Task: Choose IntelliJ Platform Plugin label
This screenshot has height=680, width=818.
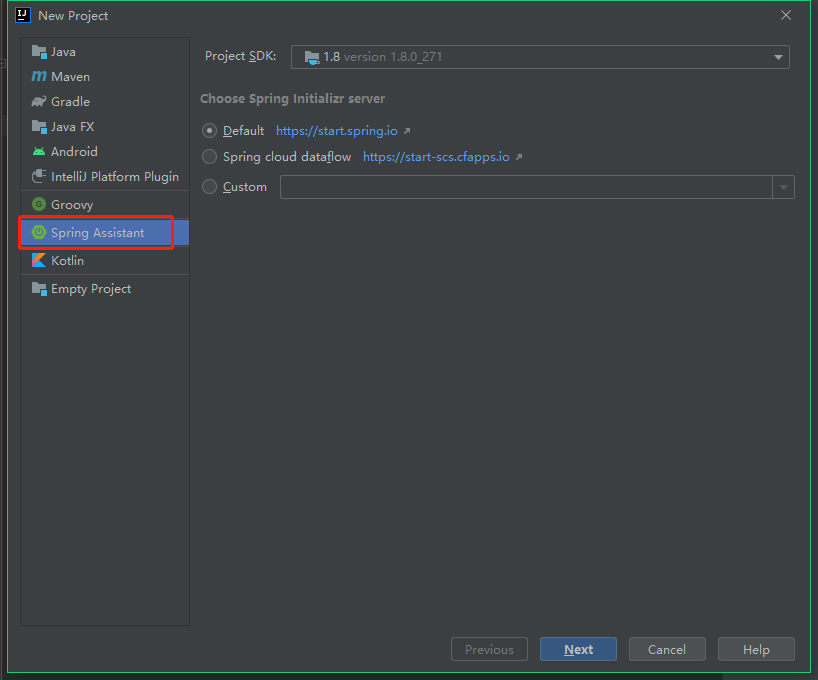Action: point(115,176)
